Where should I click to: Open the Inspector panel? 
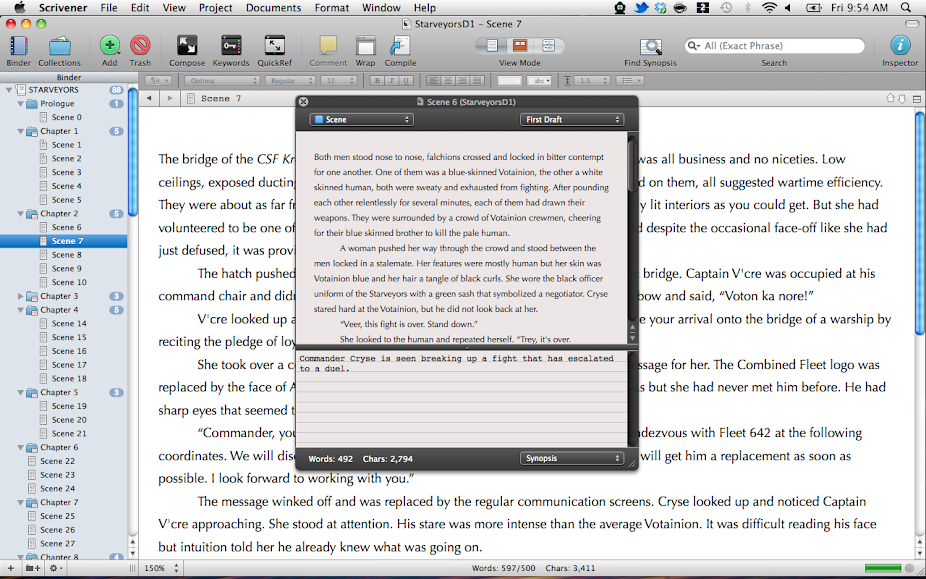click(x=899, y=45)
